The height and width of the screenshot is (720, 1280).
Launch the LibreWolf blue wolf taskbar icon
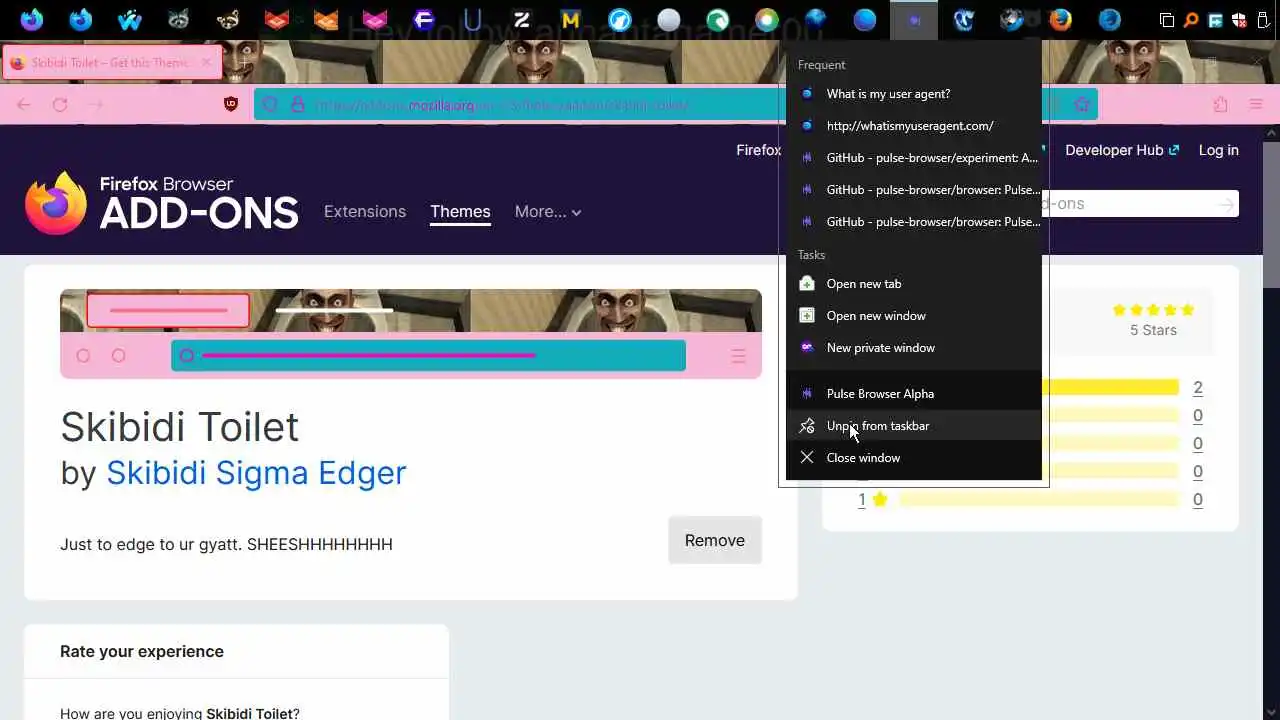(620, 19)
